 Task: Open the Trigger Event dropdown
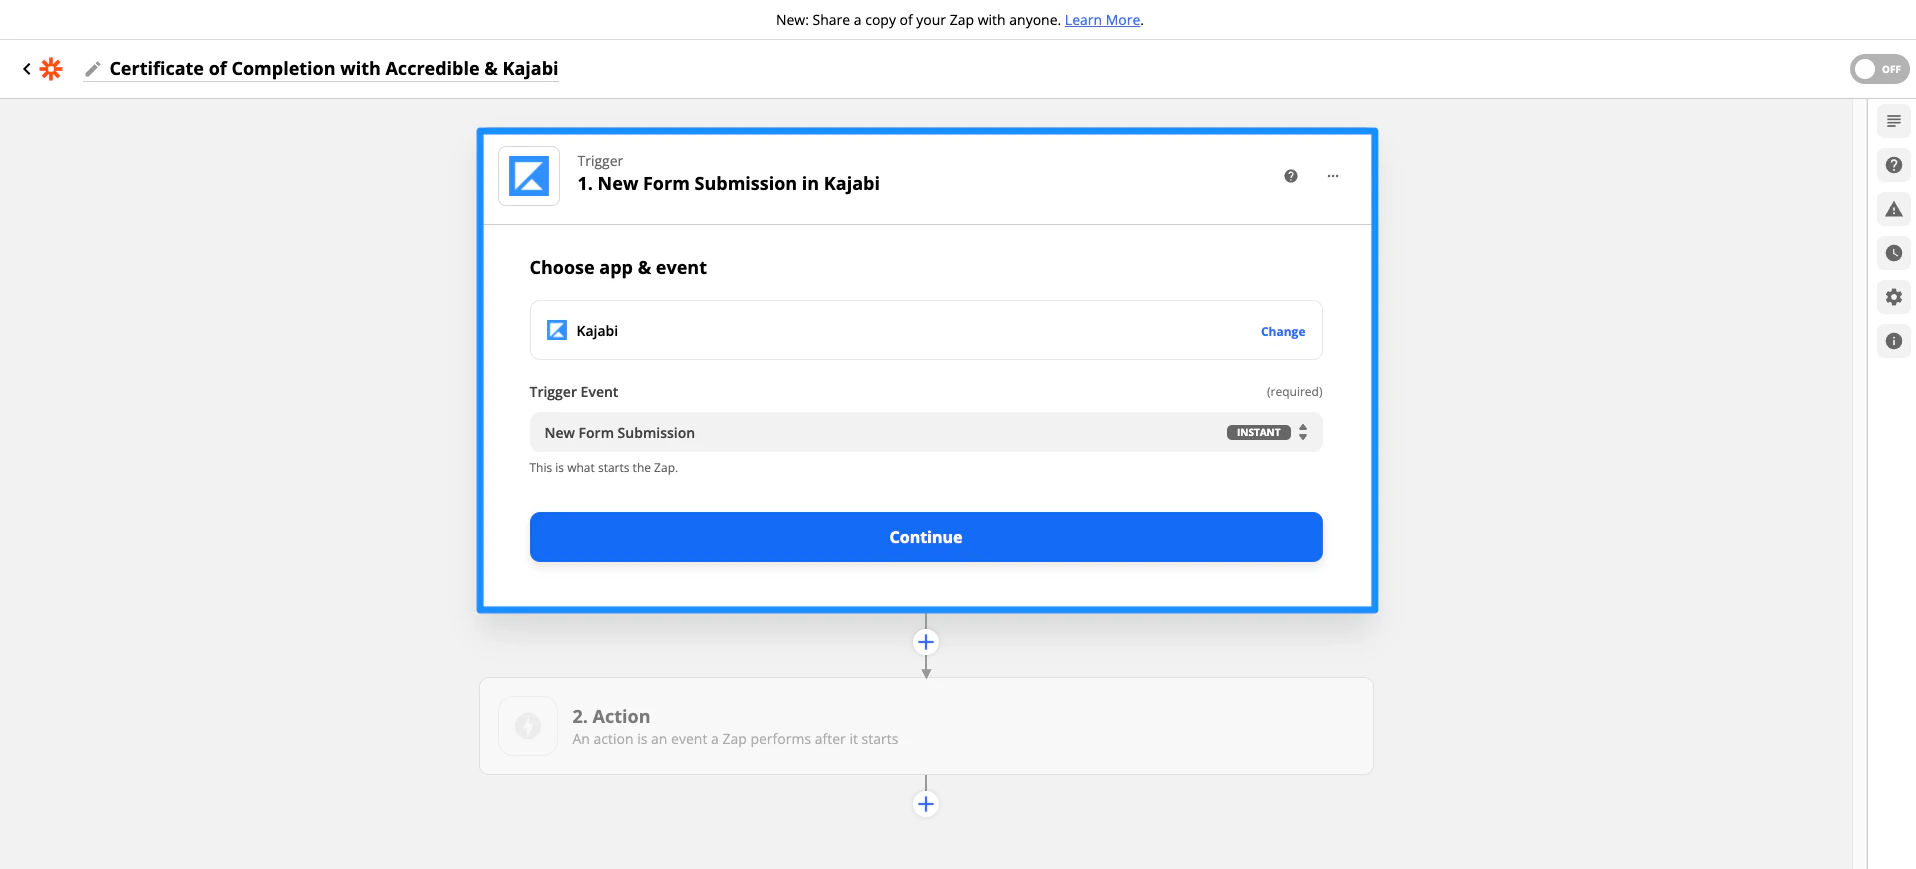926,432
